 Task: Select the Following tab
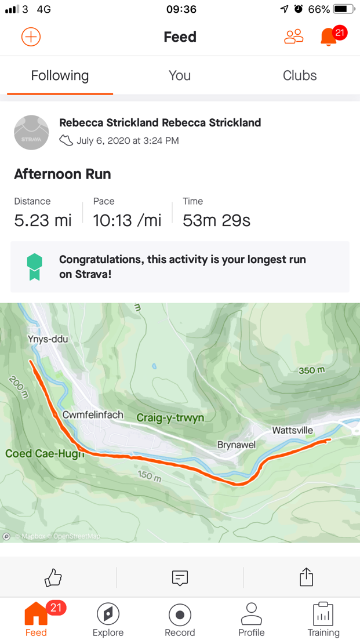pos(60,76)
